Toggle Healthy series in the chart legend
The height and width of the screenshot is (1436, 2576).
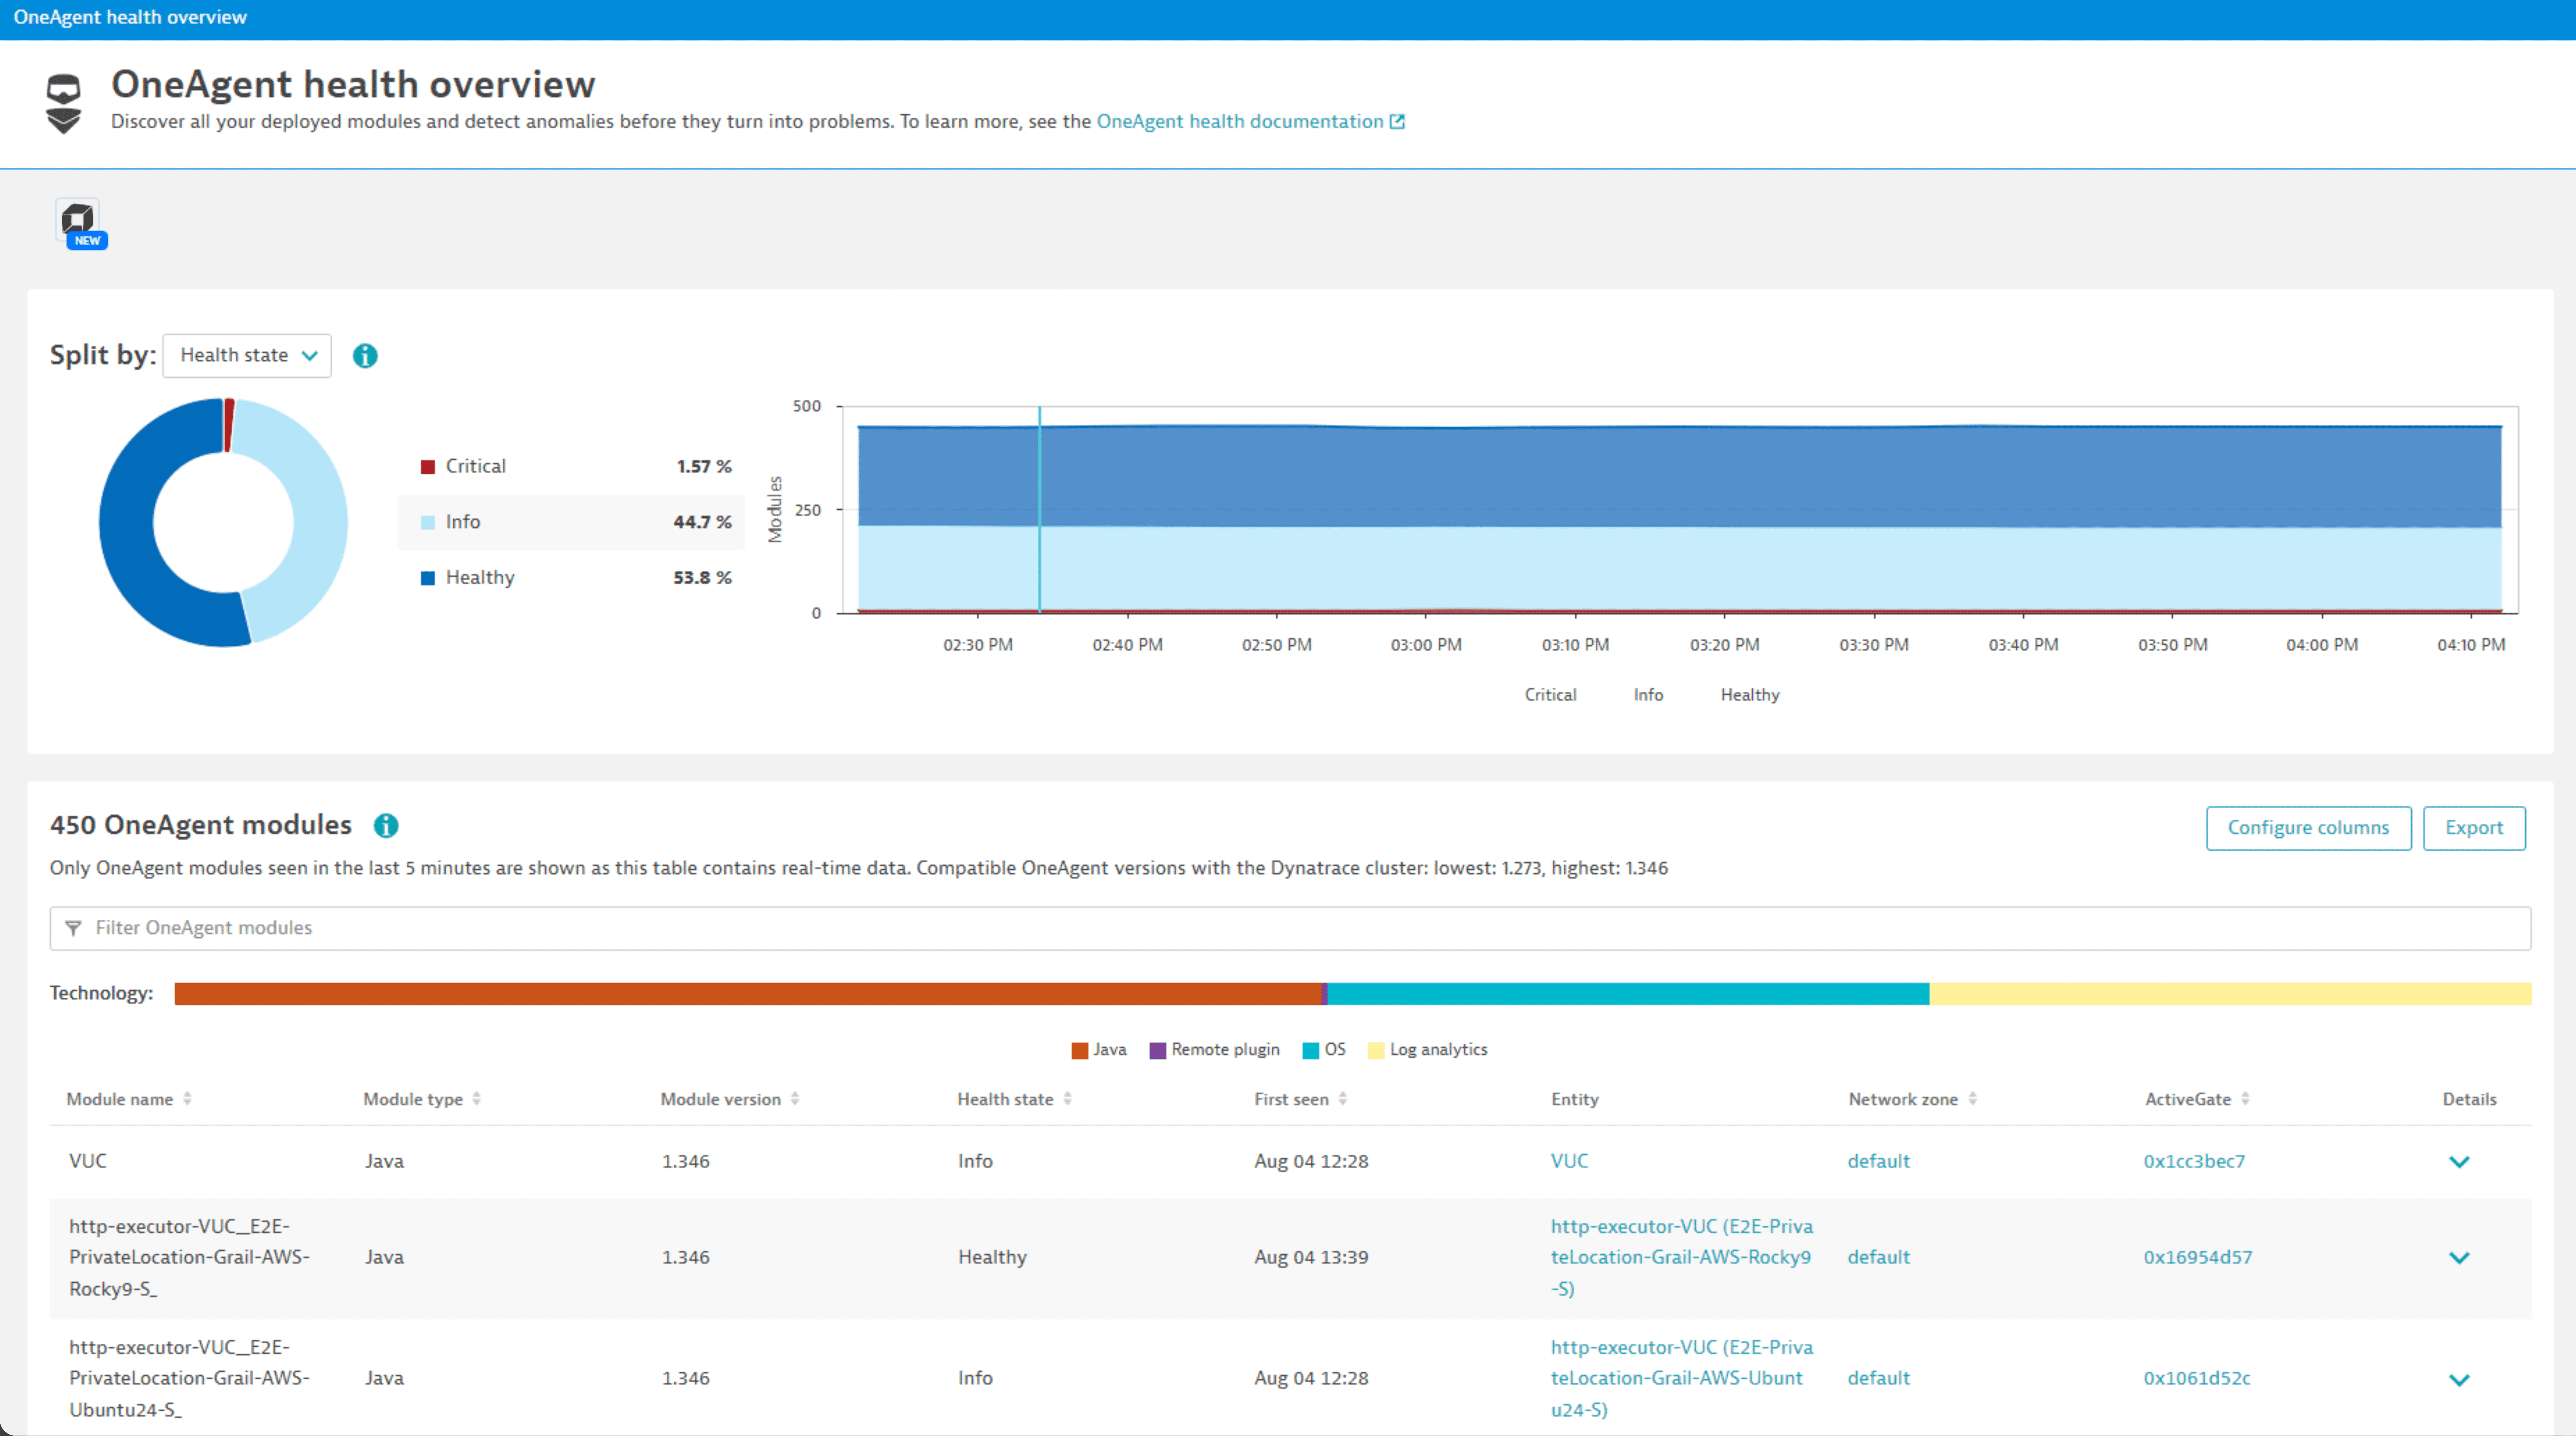tap(1750, 695)
